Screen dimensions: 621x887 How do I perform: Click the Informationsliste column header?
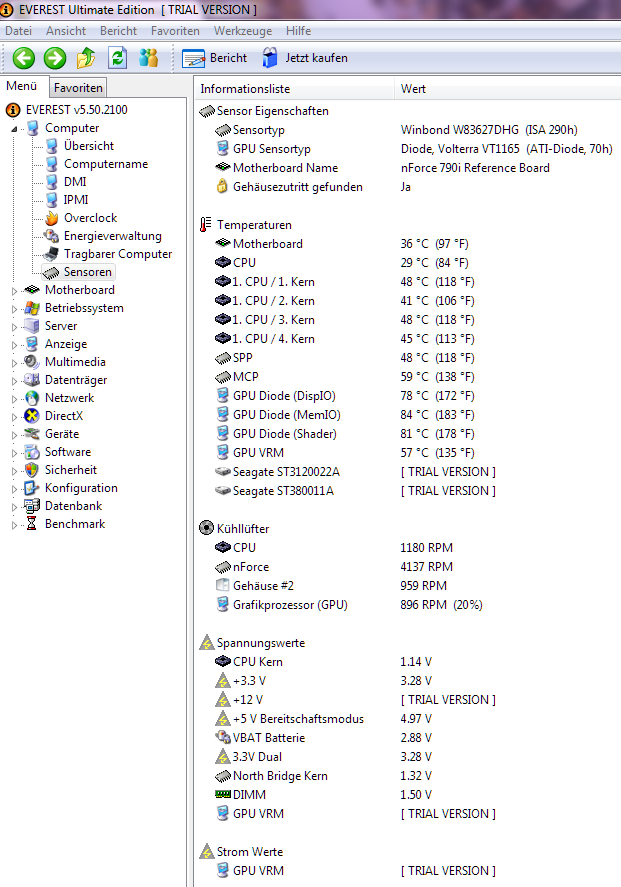pos(245,89)
